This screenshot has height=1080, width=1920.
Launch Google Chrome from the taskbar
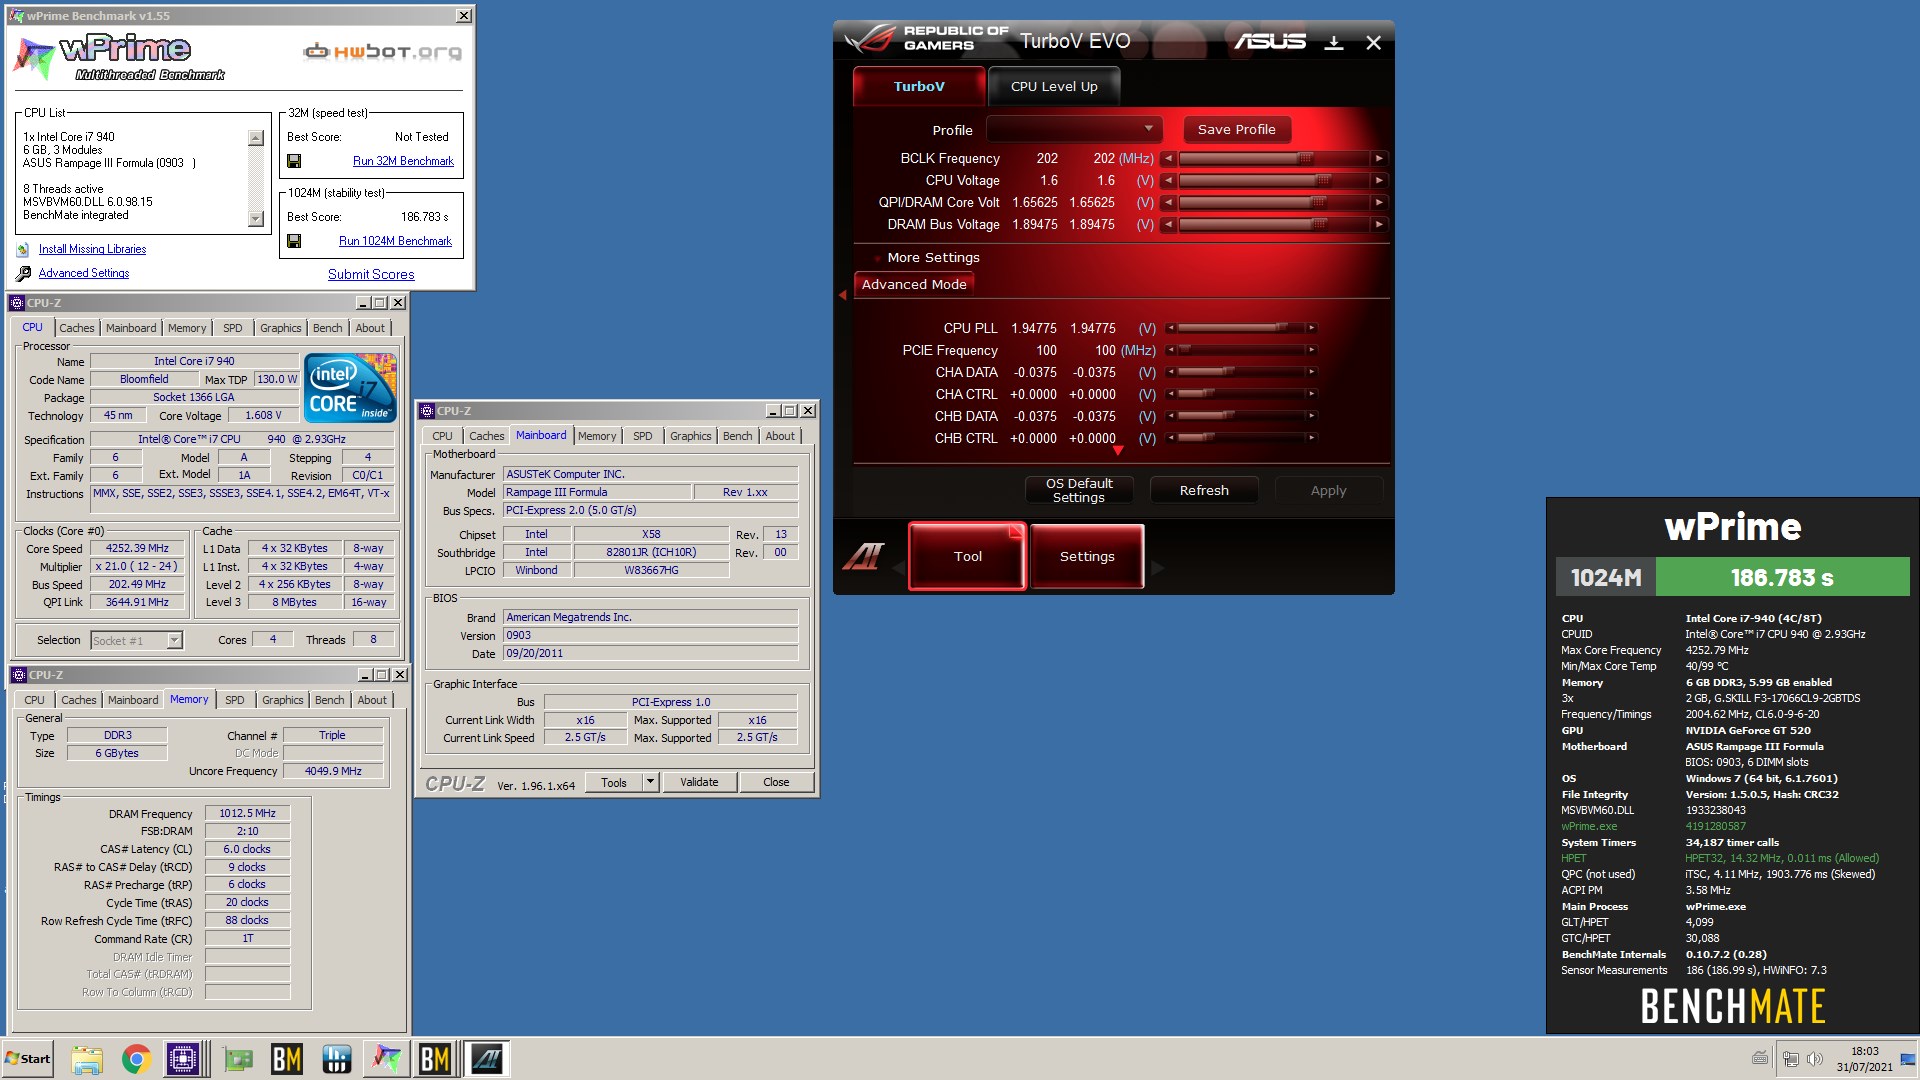tap(136, 1059)
